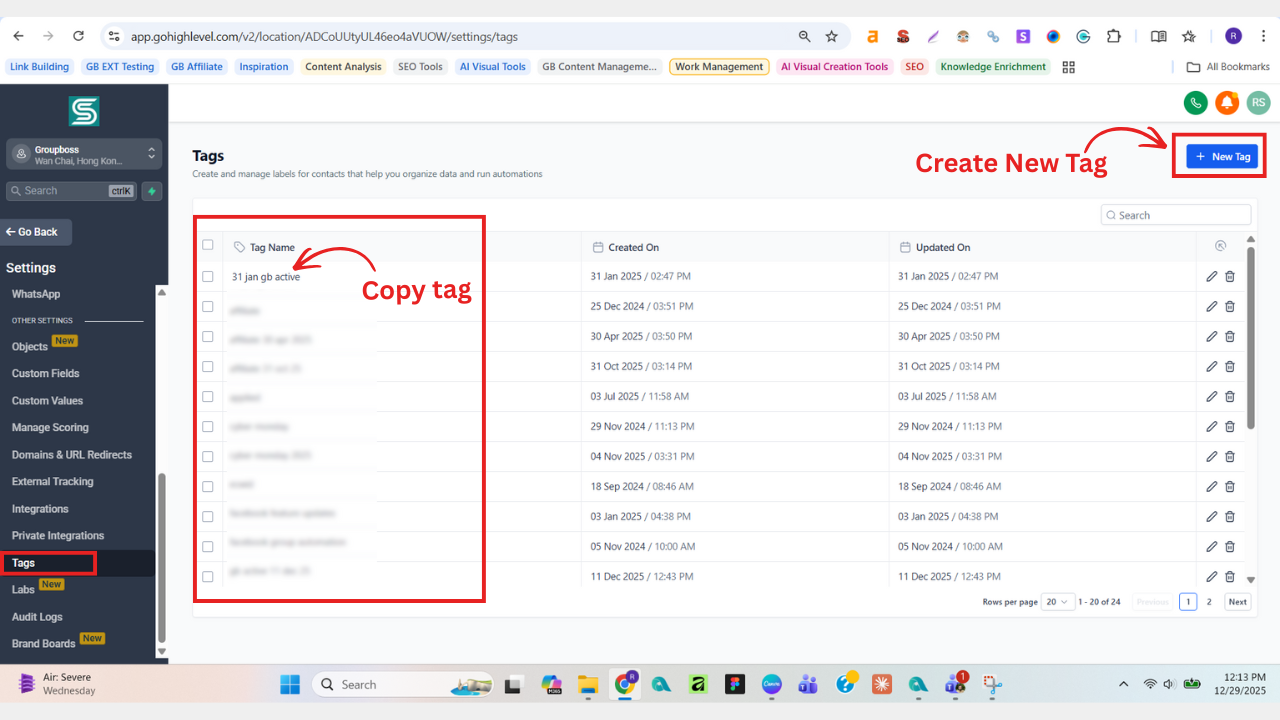1280x720 pixels.
Task: Delete the 31 jan gb active tag
Action: (x=1230, y=277)
